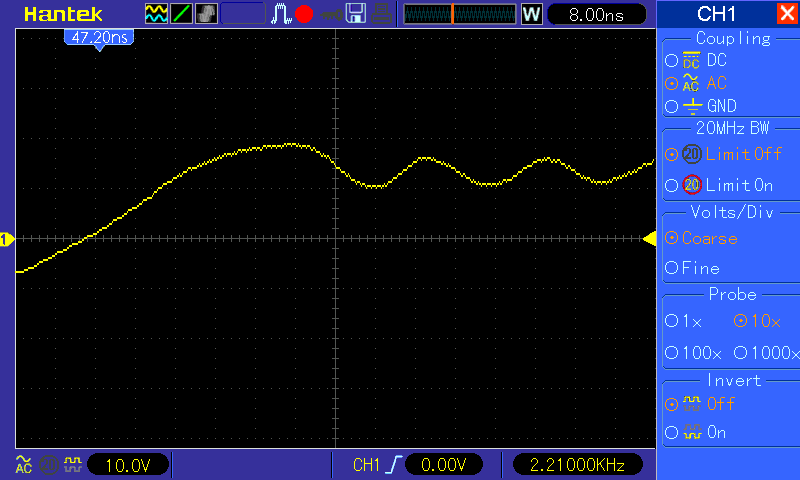Select Fine Volts/Div adjustment
This screenshot has width=800, height=480.
[x=671, y=267]
